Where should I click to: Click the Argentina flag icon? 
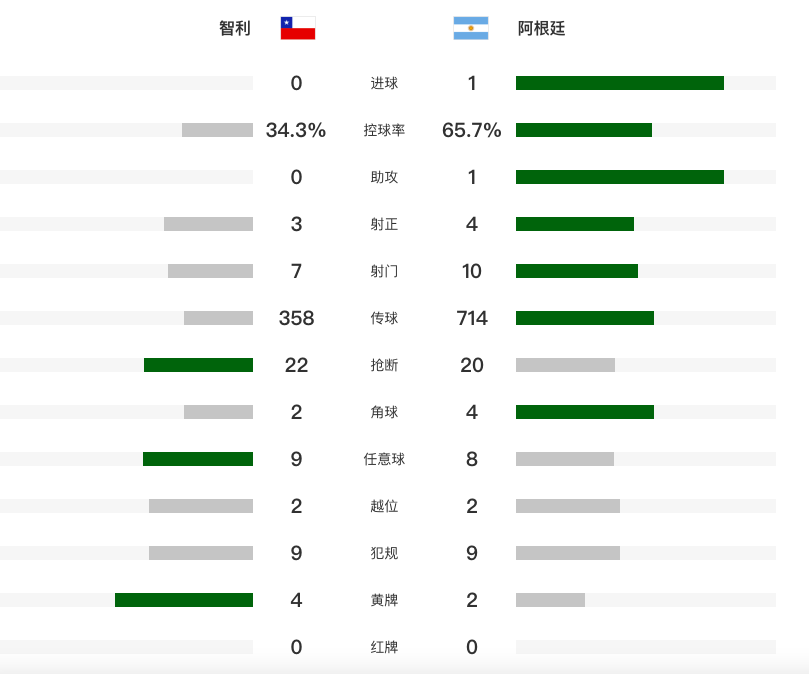point(471,28)
